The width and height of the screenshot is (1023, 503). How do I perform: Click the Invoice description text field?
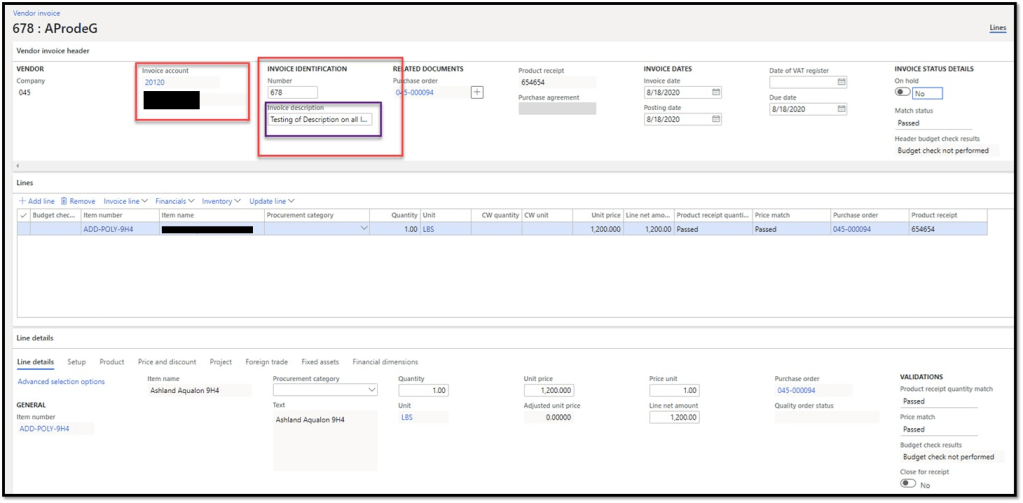320,119
